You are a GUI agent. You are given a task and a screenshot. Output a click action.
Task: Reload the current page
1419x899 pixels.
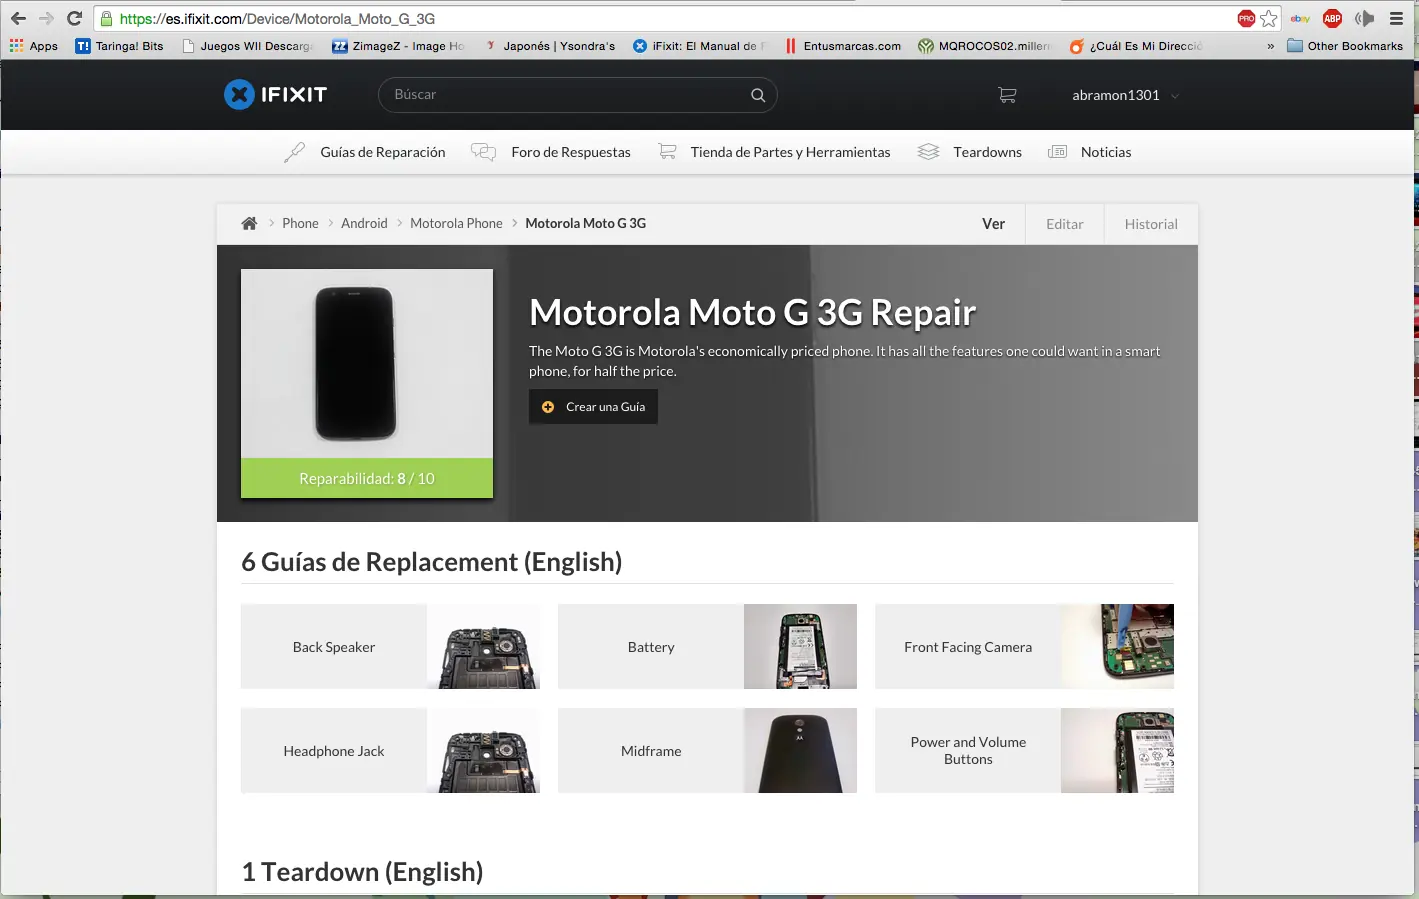click(74, 18)
